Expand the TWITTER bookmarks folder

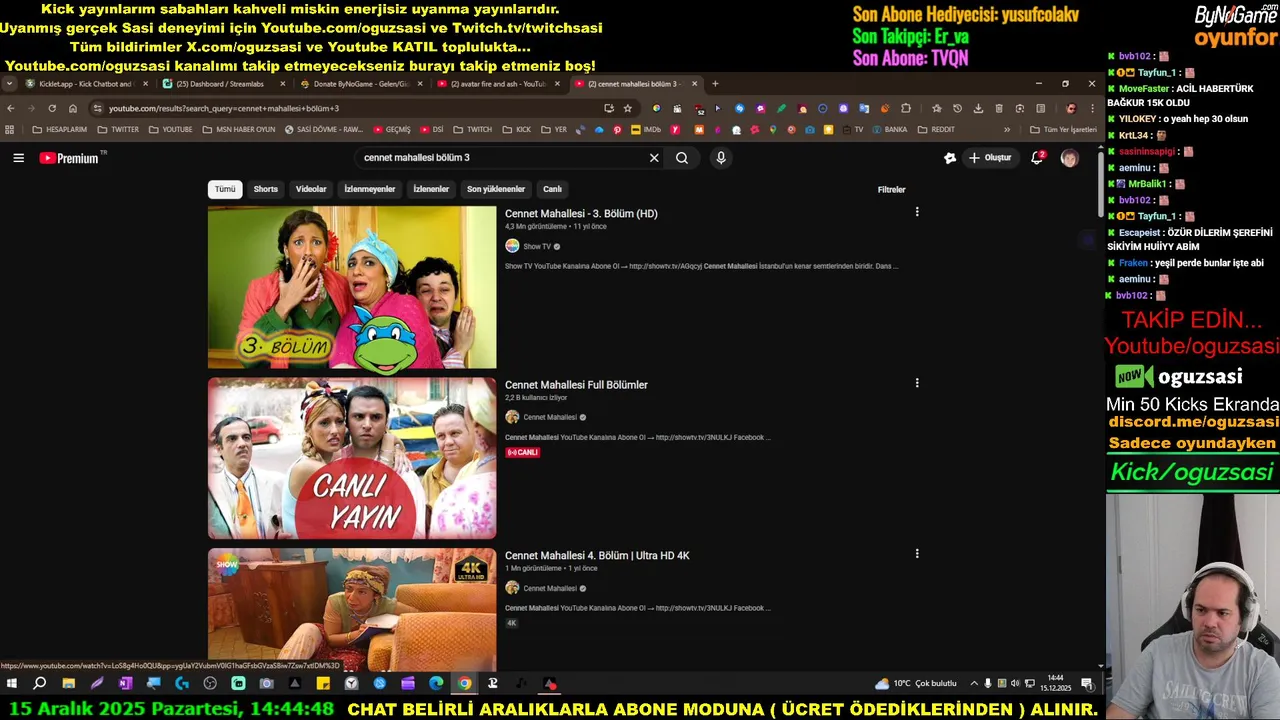tap(118, 129)
